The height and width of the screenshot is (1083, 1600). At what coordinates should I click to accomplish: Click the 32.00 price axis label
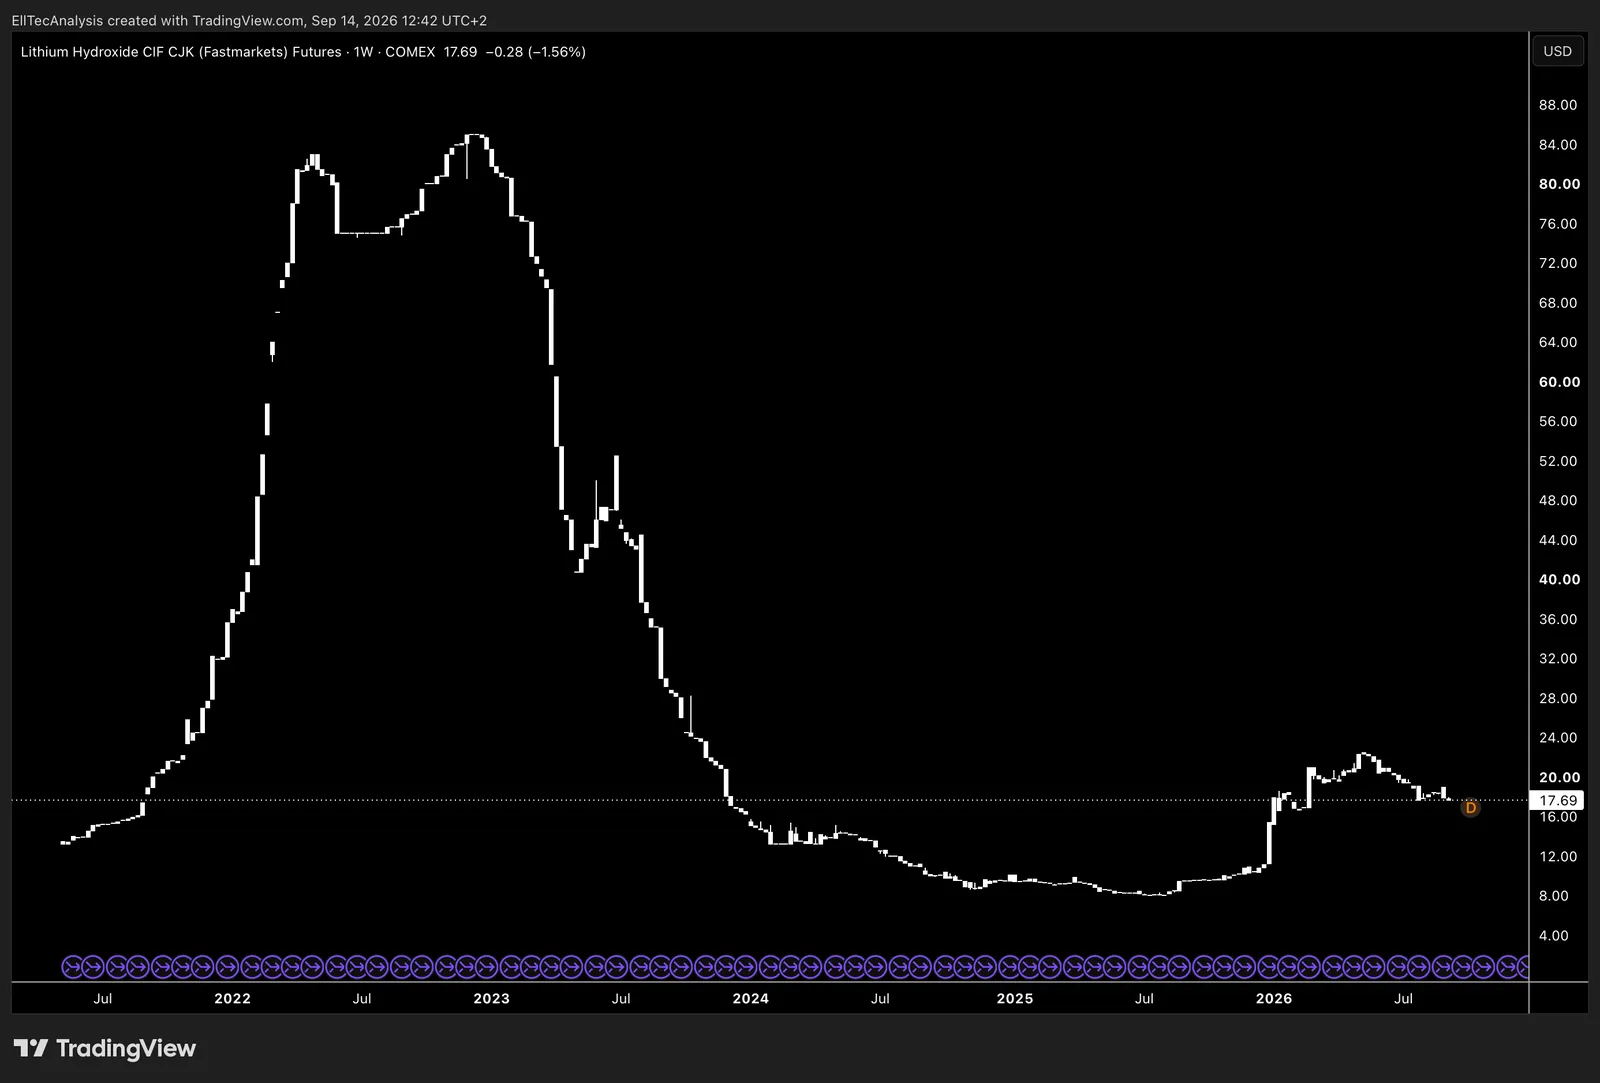point(1558,659)
